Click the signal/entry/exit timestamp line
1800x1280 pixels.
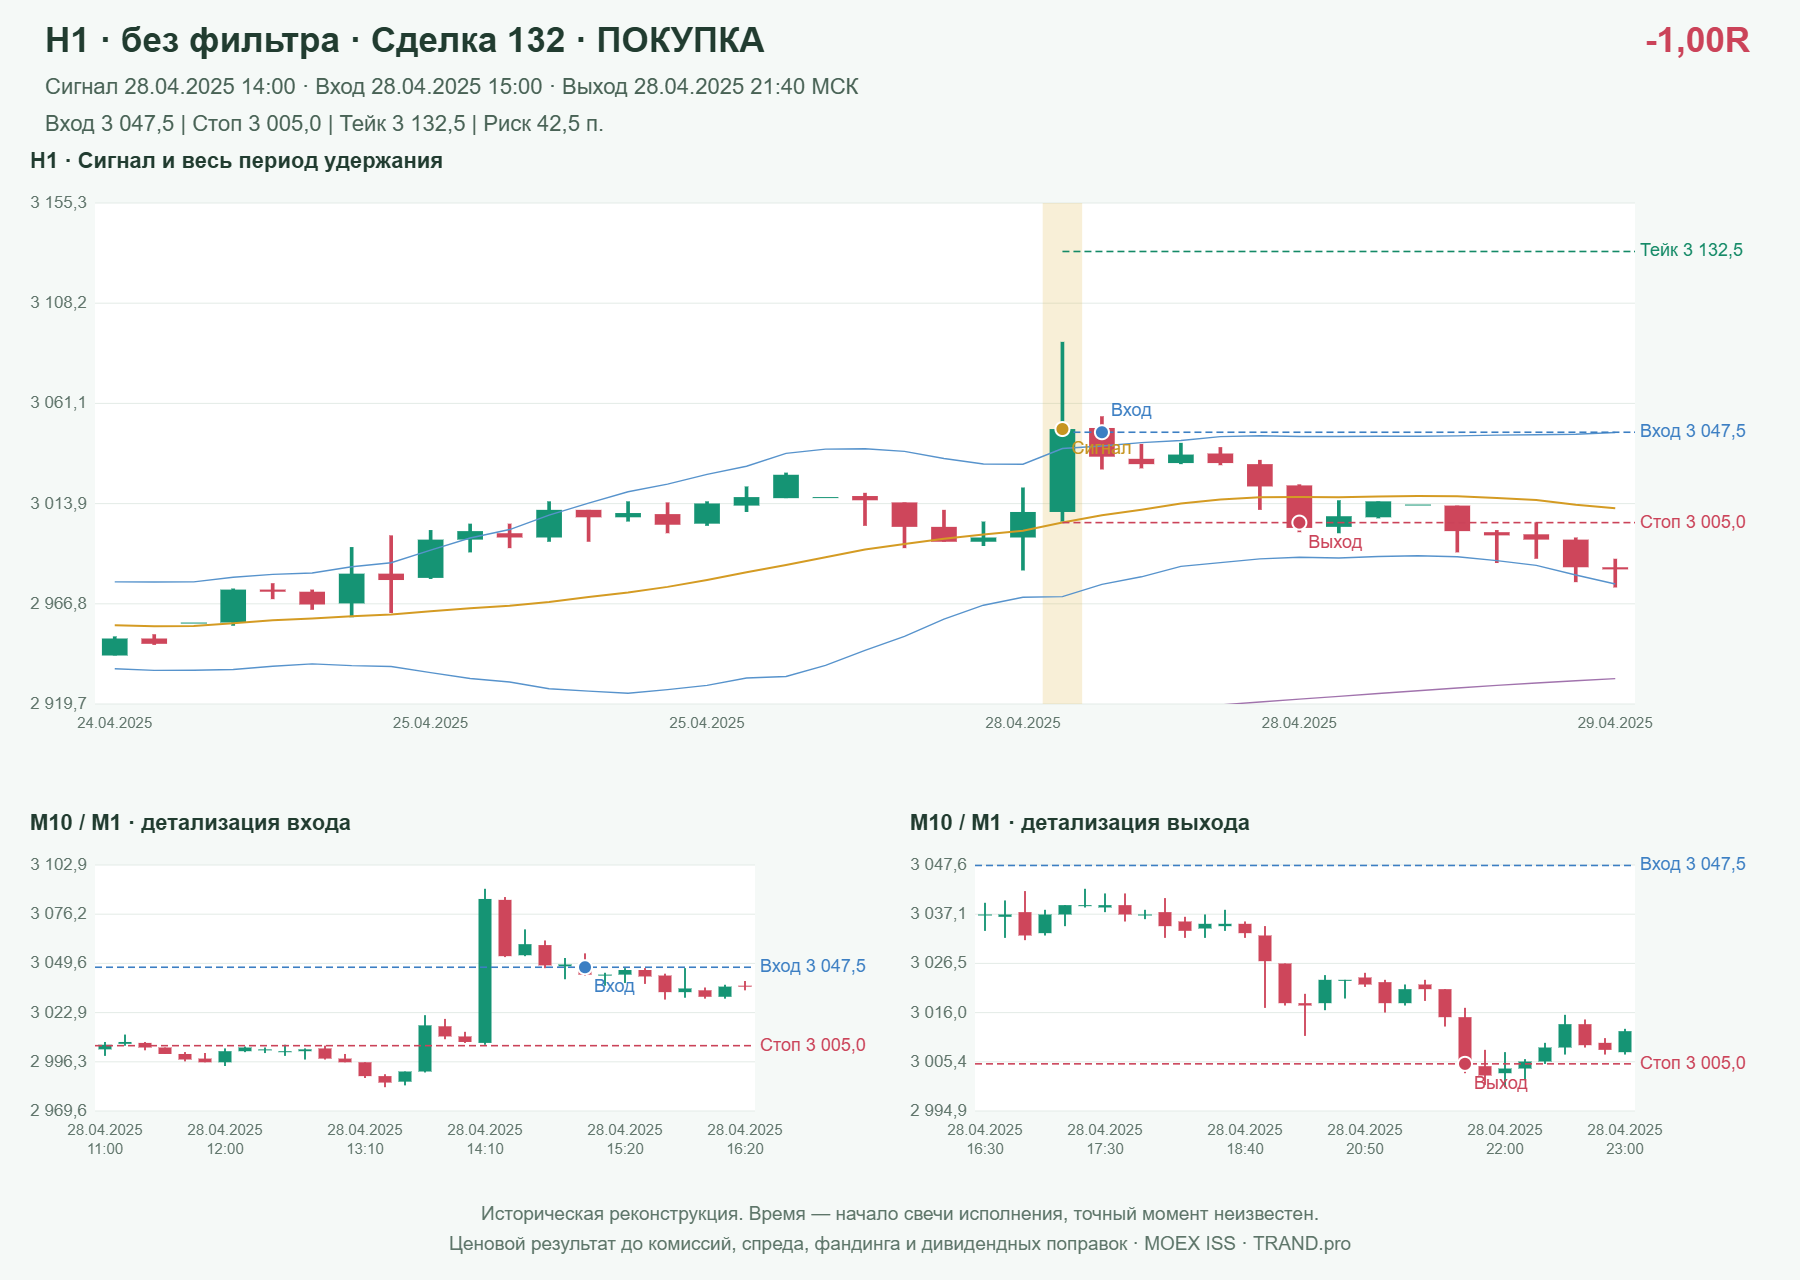point(452,87)
